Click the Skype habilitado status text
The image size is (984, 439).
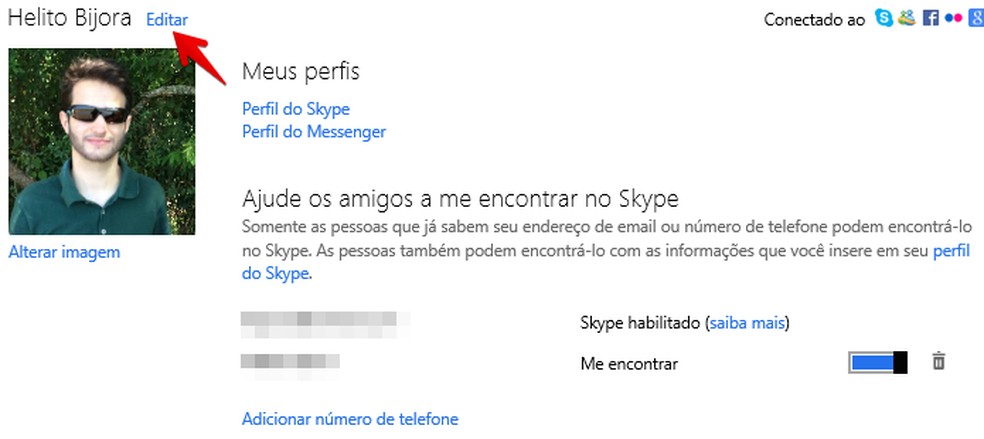click(x=640, y=323)
